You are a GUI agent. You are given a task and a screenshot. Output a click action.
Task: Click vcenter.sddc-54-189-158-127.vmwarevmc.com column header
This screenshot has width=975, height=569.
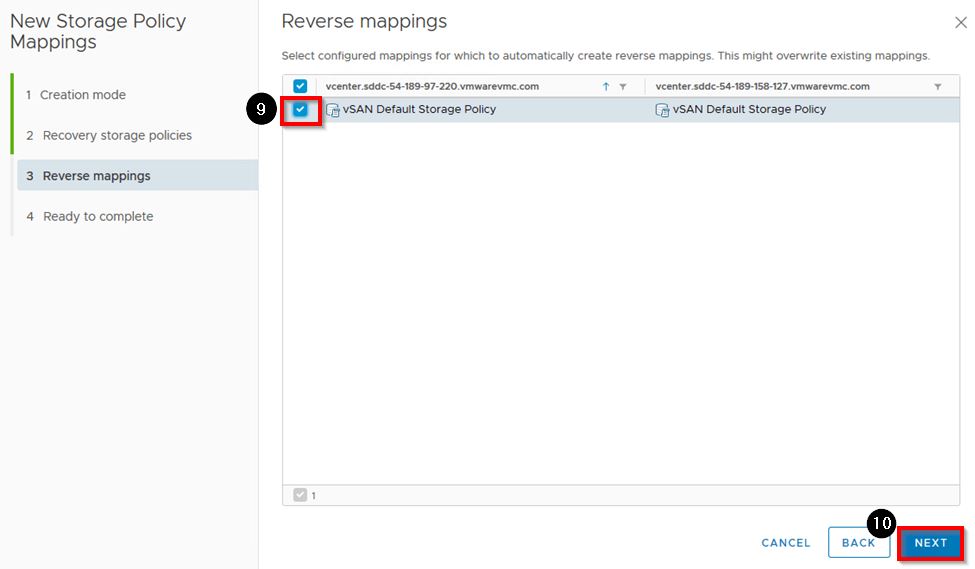(762, 86)
